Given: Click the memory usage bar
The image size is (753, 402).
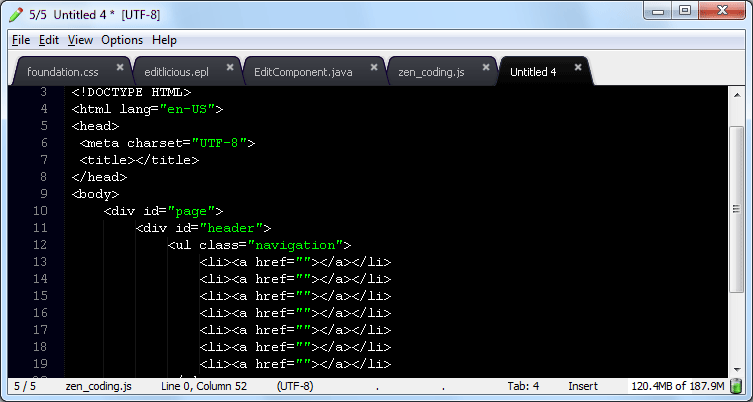Looking at the screenshot, I should pos(677,386).
